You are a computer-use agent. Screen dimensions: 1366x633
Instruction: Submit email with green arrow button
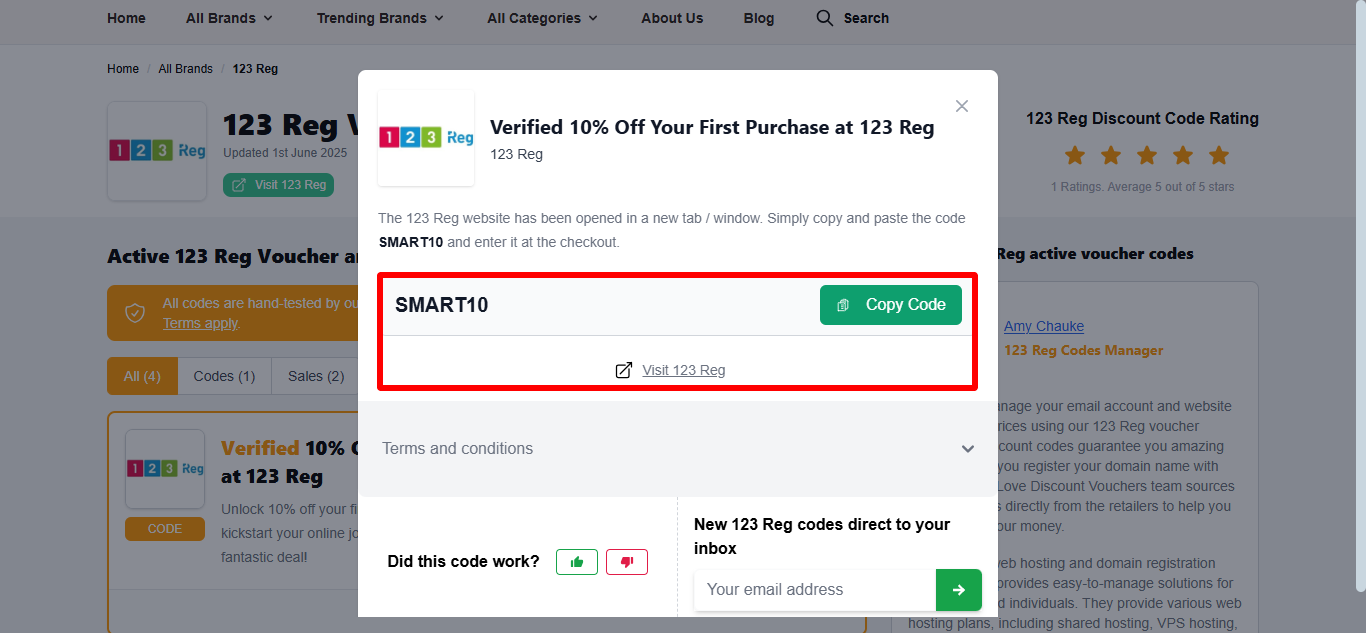click(x=958, y=590)
